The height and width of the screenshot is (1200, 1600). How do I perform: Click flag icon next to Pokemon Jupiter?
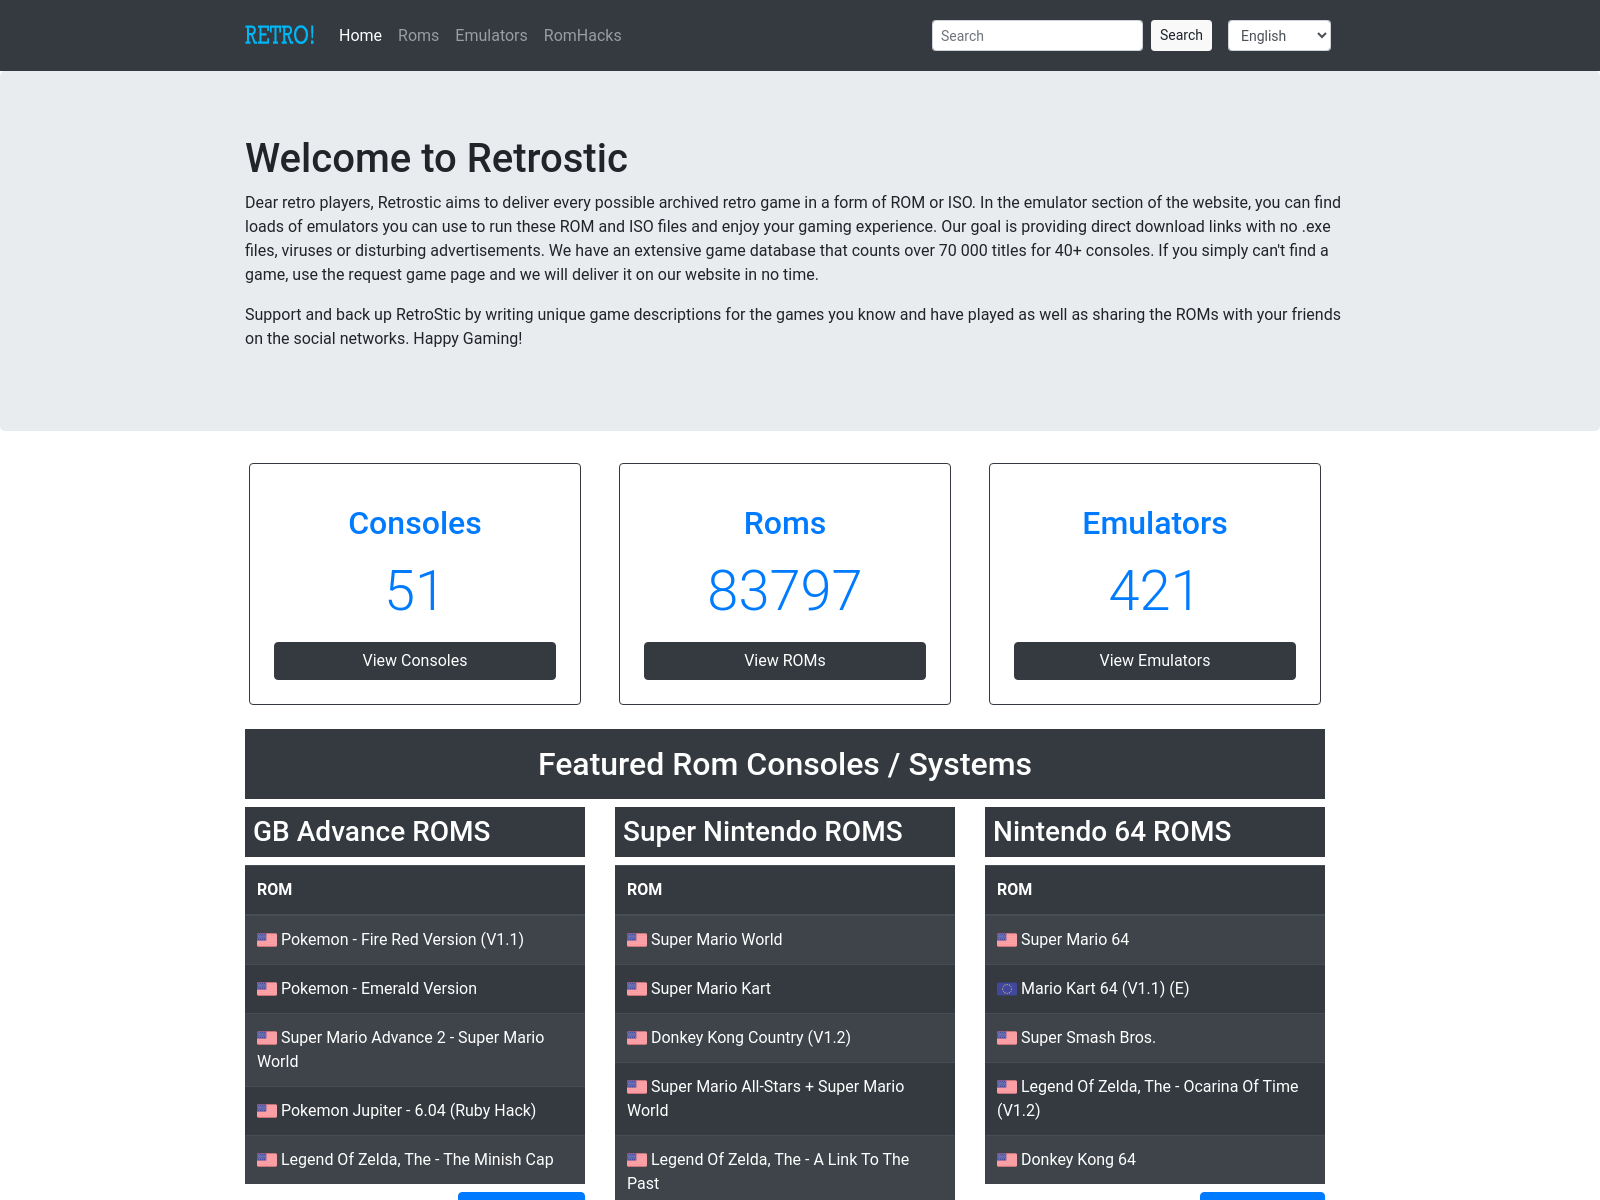(267, 1111)
